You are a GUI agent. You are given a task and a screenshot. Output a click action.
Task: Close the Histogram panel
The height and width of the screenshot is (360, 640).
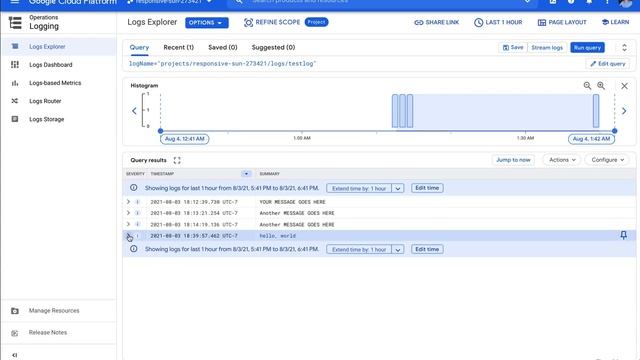point(624,86)
